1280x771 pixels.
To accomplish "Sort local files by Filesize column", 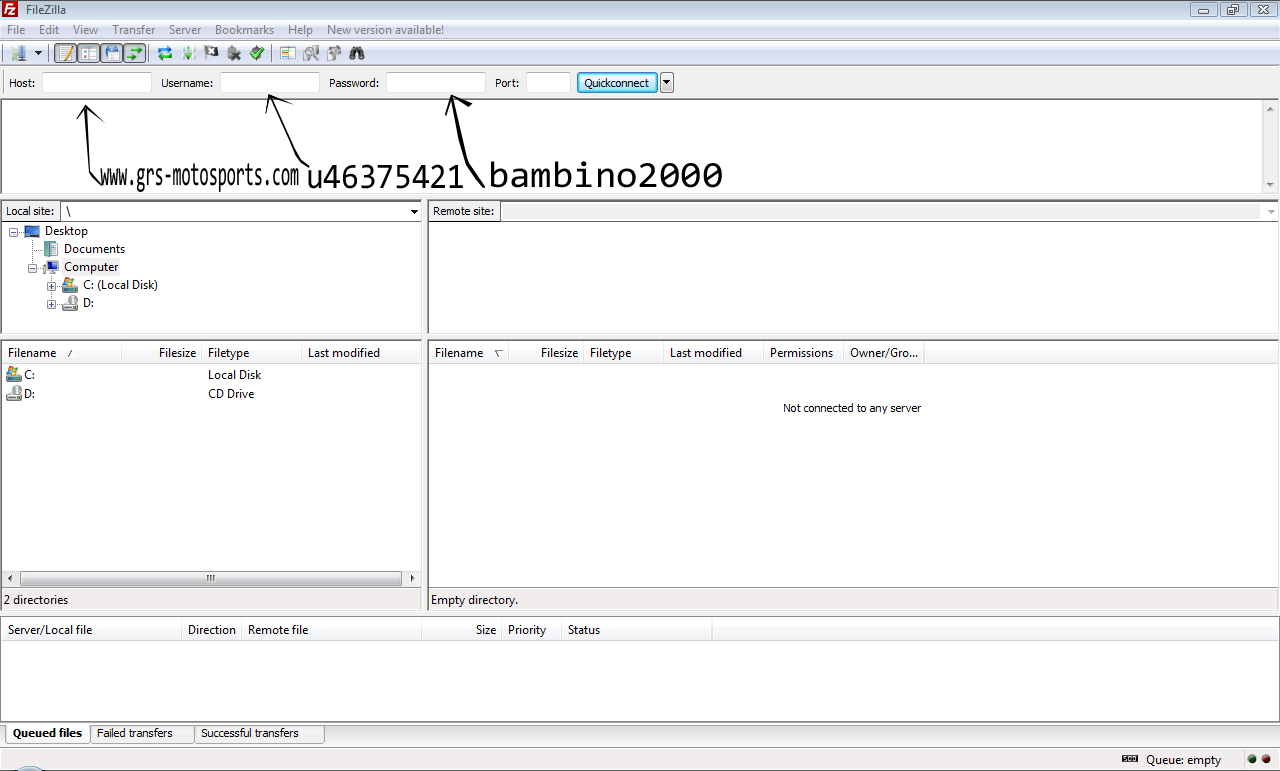I will (x=162, y=353).
